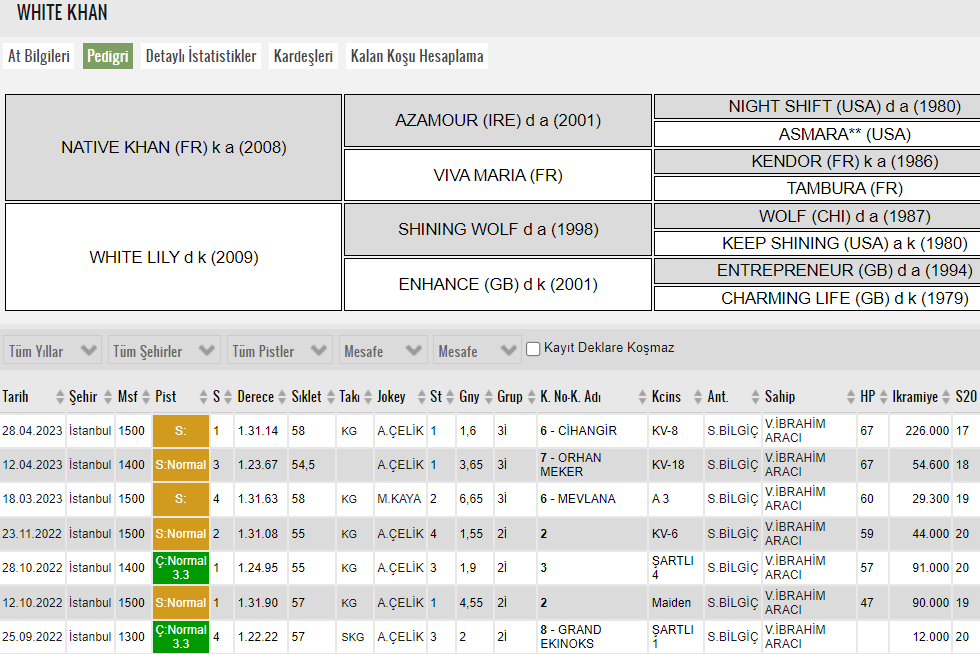Go to the Kardeşleri tab
The image size is (980, 654).
[x=303, y=56]
